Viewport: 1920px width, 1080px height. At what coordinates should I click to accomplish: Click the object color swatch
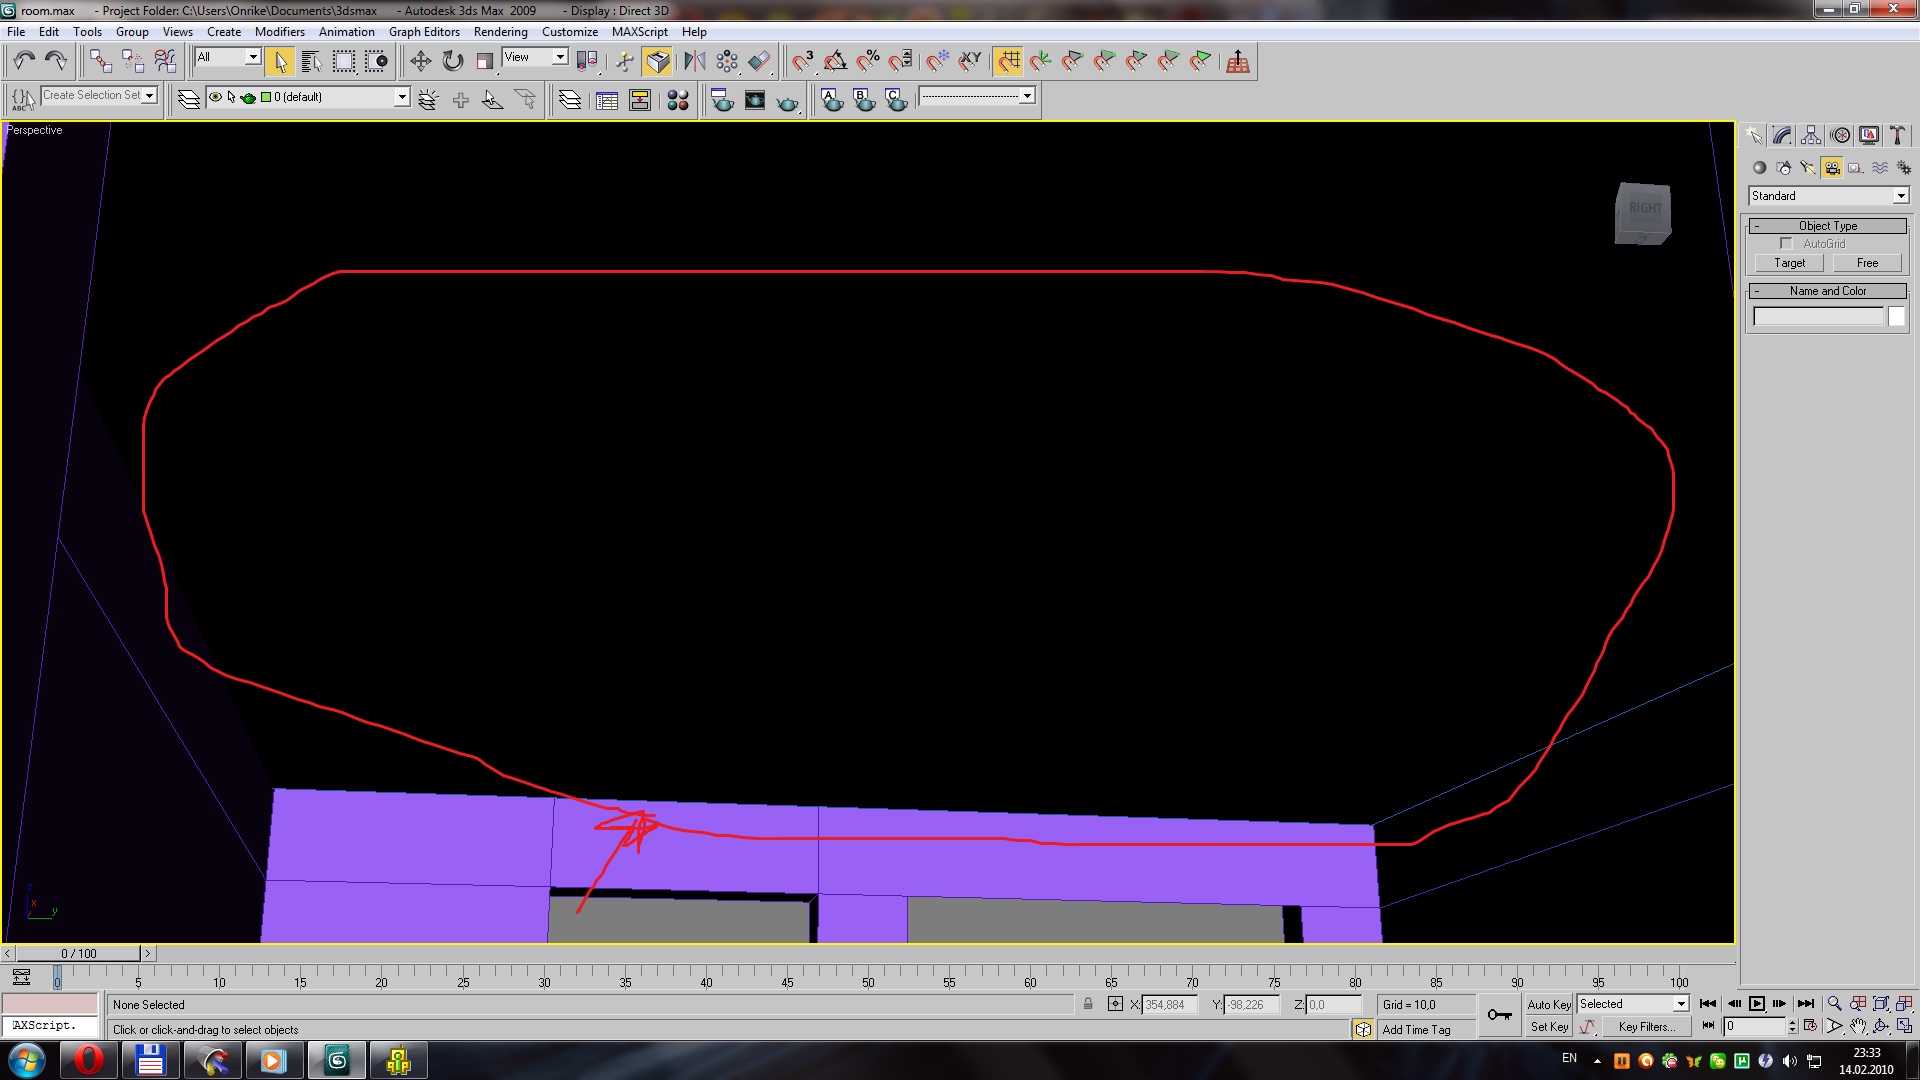[1896, 316]
